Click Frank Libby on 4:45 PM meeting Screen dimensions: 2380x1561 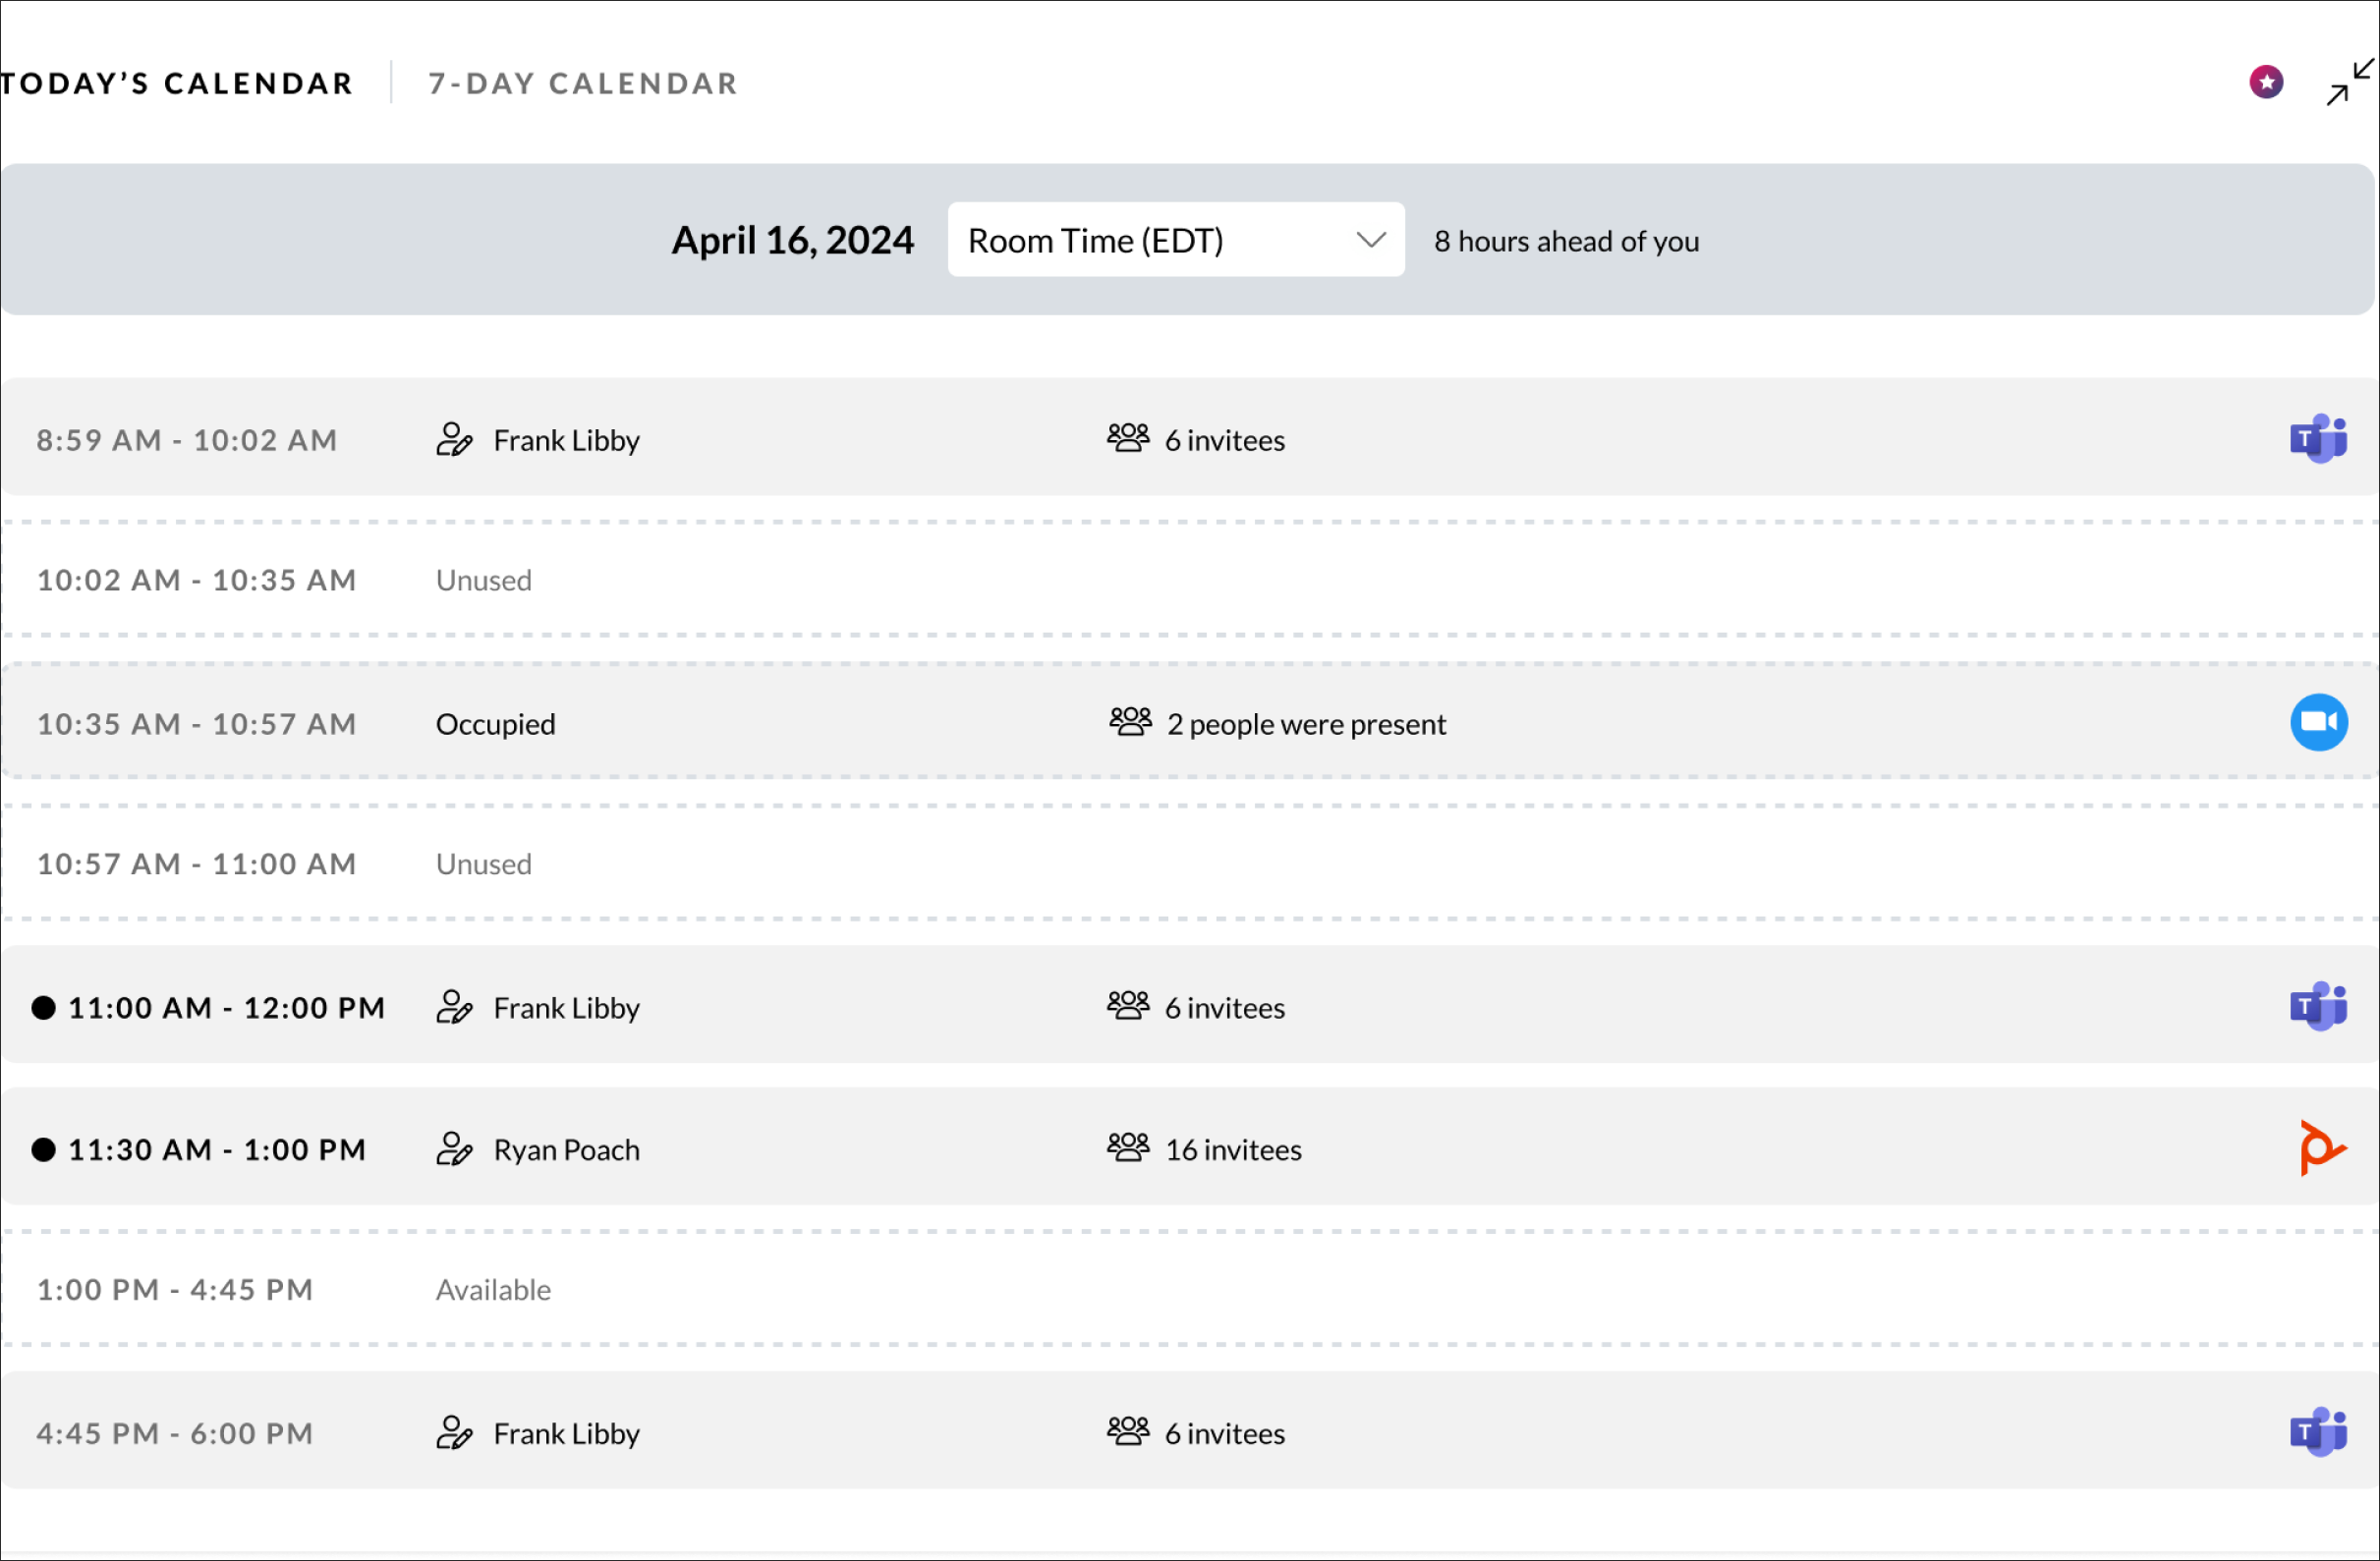pyautogui.click(x=566, y=1434)
